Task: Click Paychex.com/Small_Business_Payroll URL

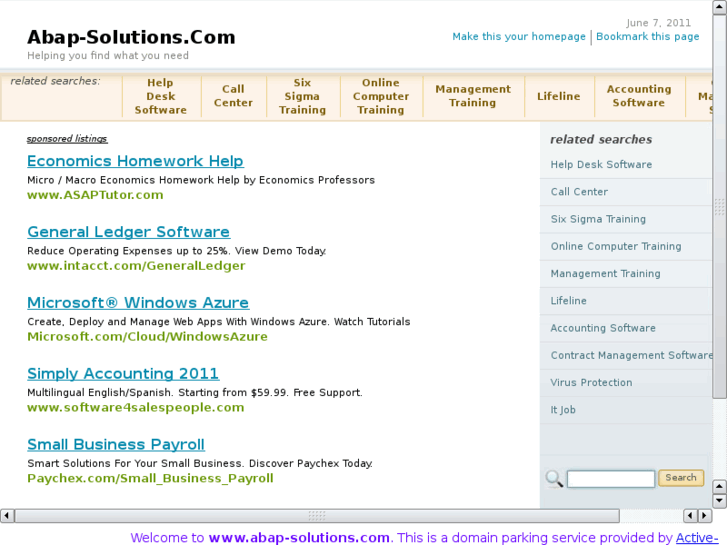Action: point(150,479)
